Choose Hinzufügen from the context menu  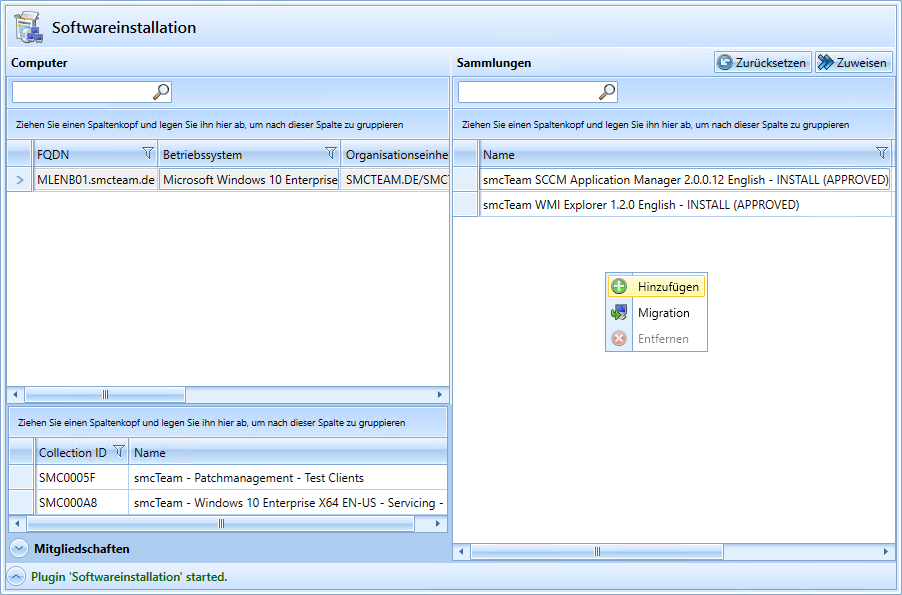[x=656, y=286]
